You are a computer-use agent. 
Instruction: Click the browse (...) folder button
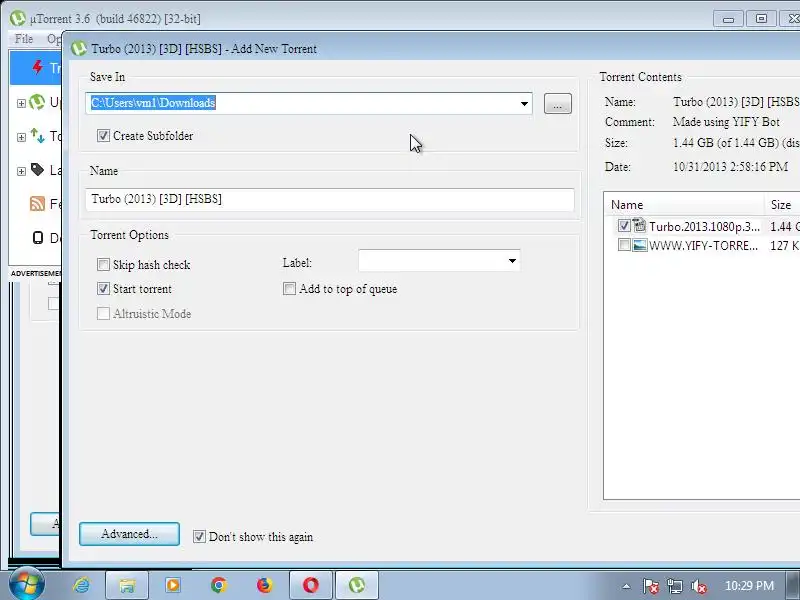(558, 104)
